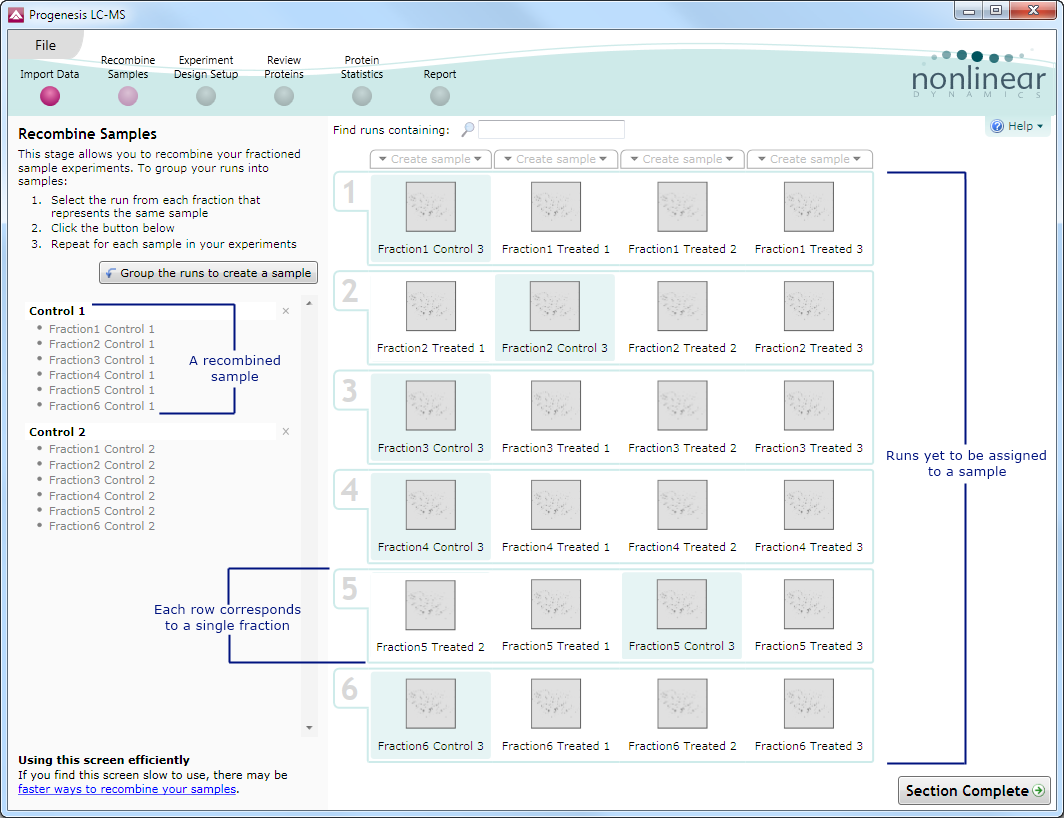Click the Import Data tab label

coord(50,74)
